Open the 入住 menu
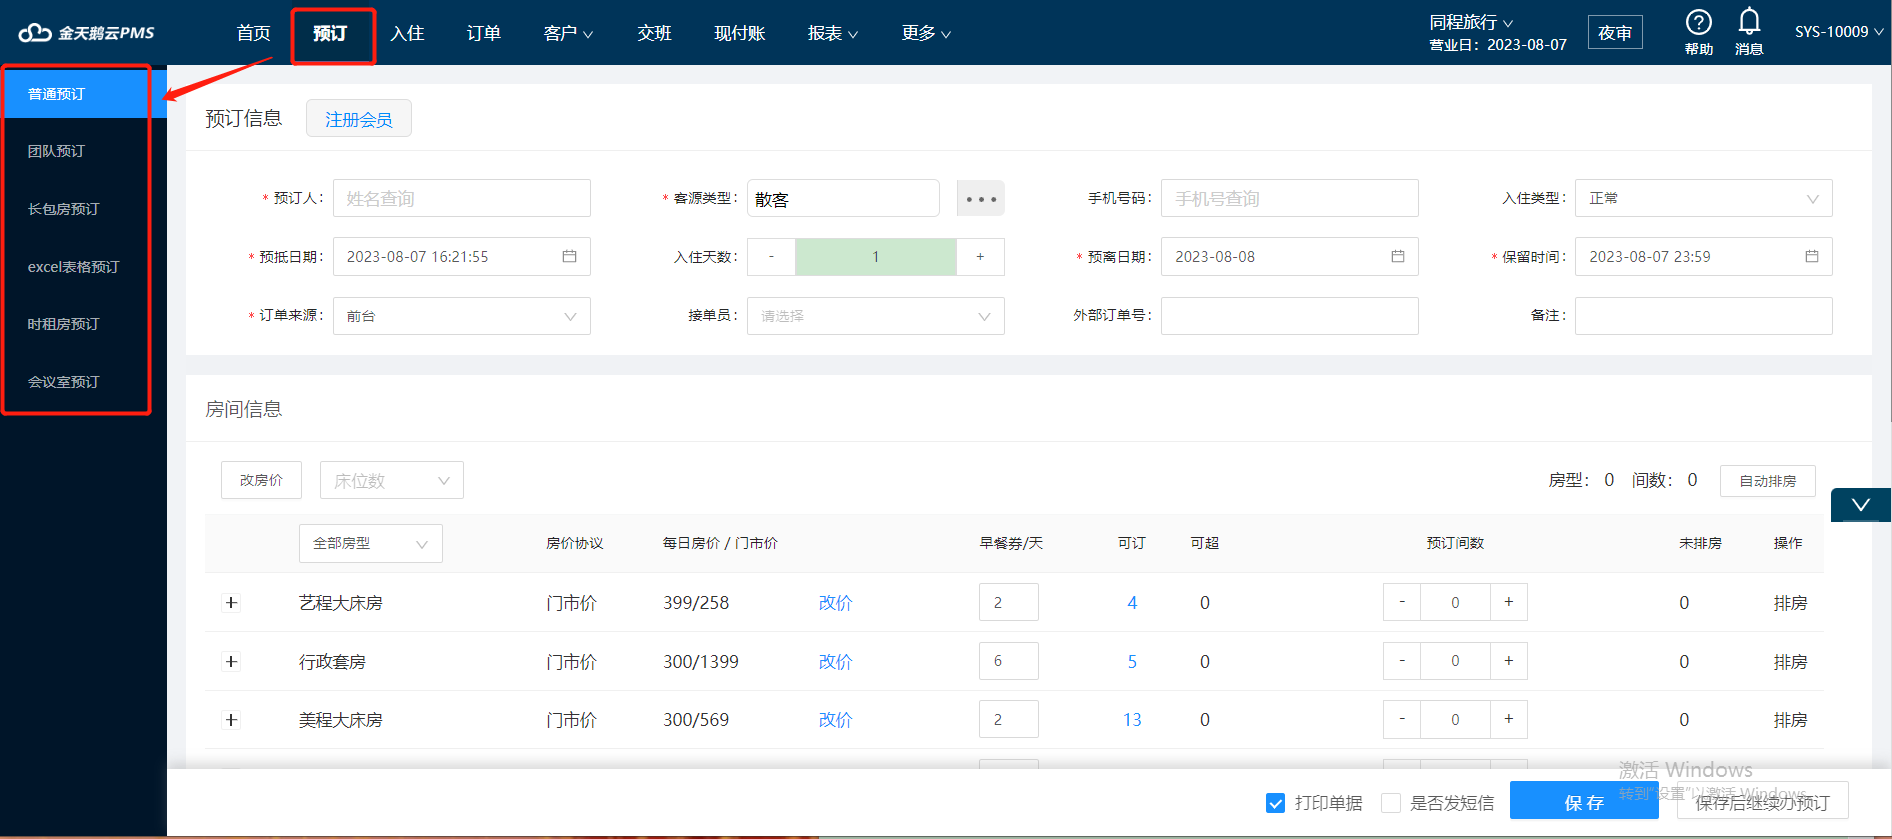Viewport: 1892px width, 839px height. 407,33
